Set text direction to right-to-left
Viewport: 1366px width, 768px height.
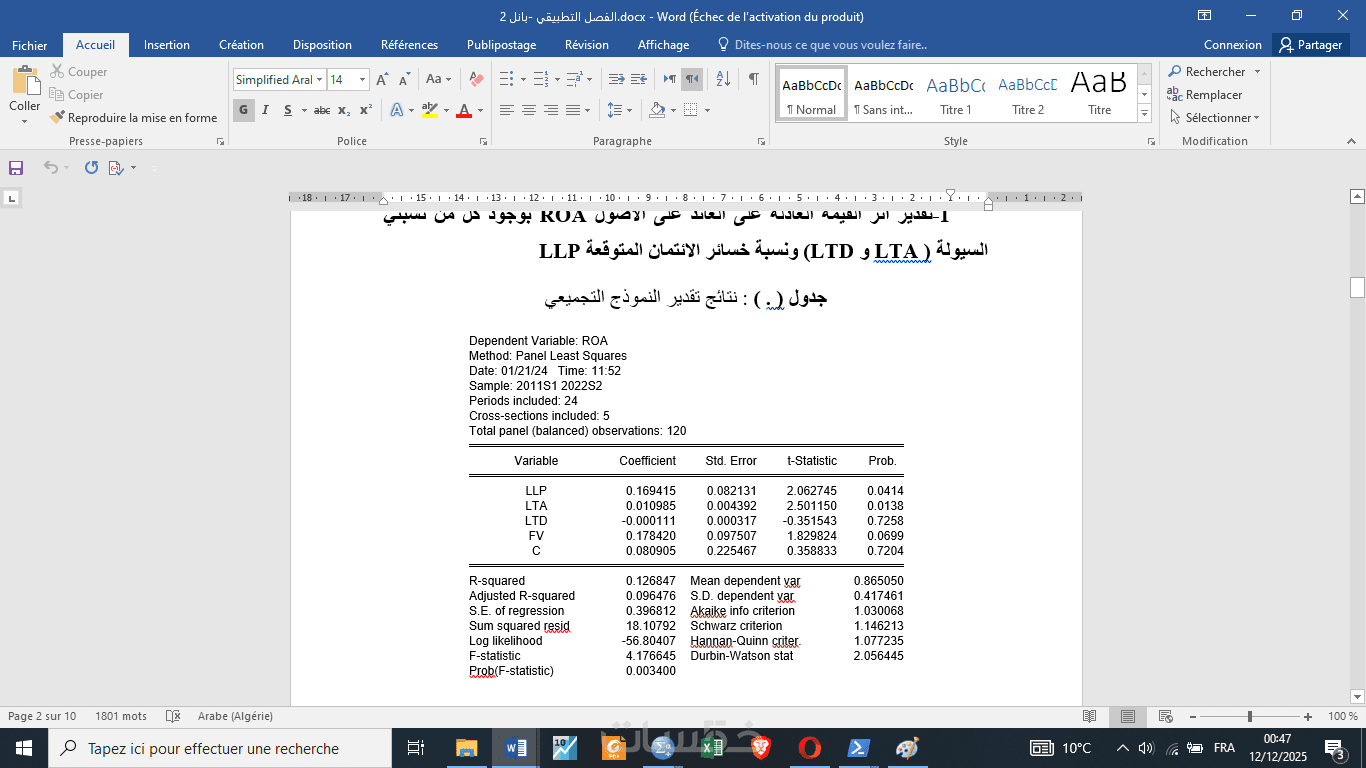point(692,79)
